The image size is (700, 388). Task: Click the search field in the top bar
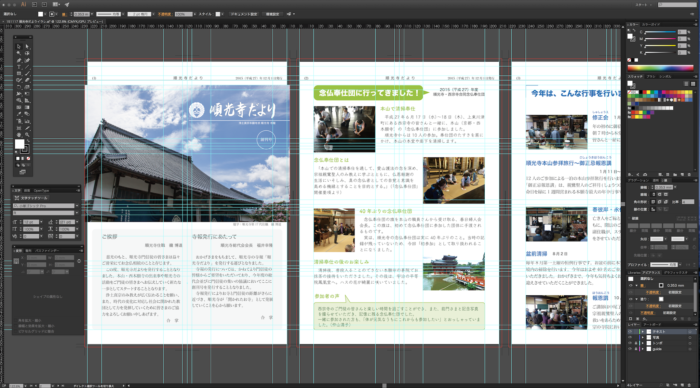677,4
